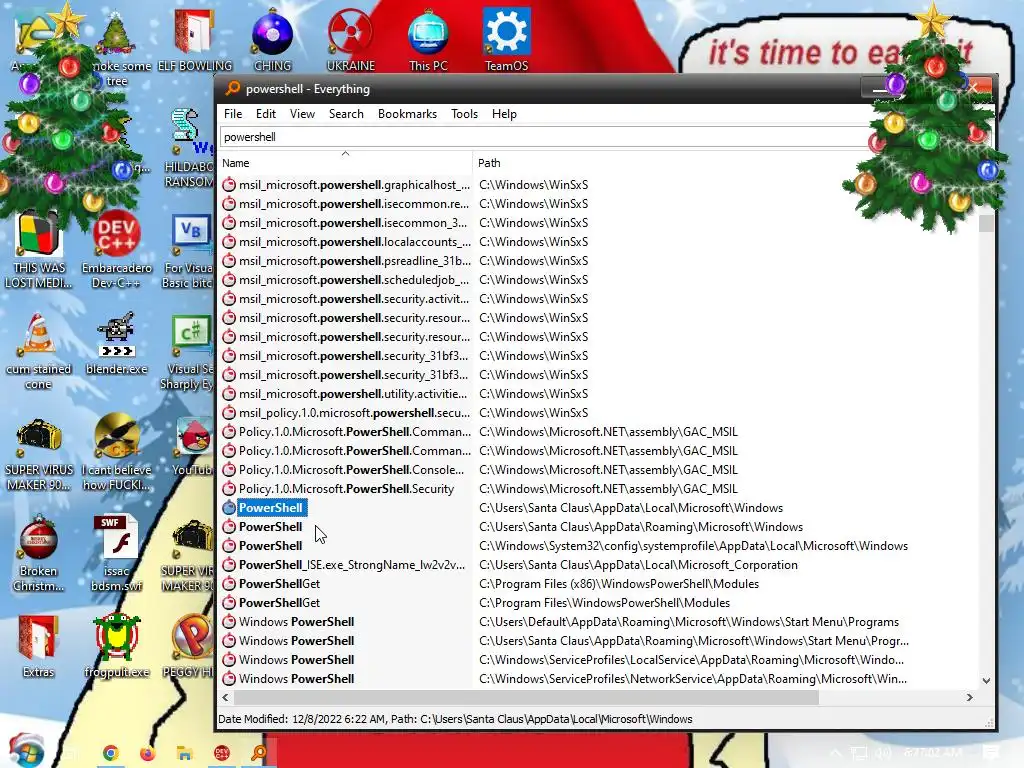The width and height of the screenshot is (1024, 768).
Task: Open Broken Christm... ornament desktop icon
Action: coord(39,553)
